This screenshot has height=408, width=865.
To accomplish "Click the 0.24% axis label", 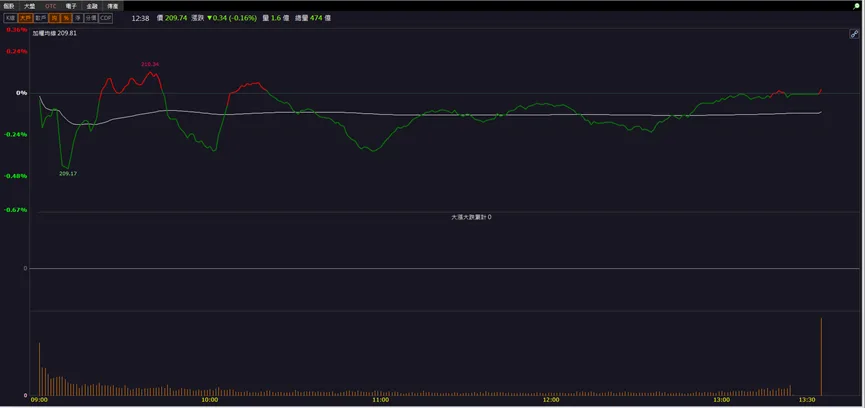I will [17, 51].
